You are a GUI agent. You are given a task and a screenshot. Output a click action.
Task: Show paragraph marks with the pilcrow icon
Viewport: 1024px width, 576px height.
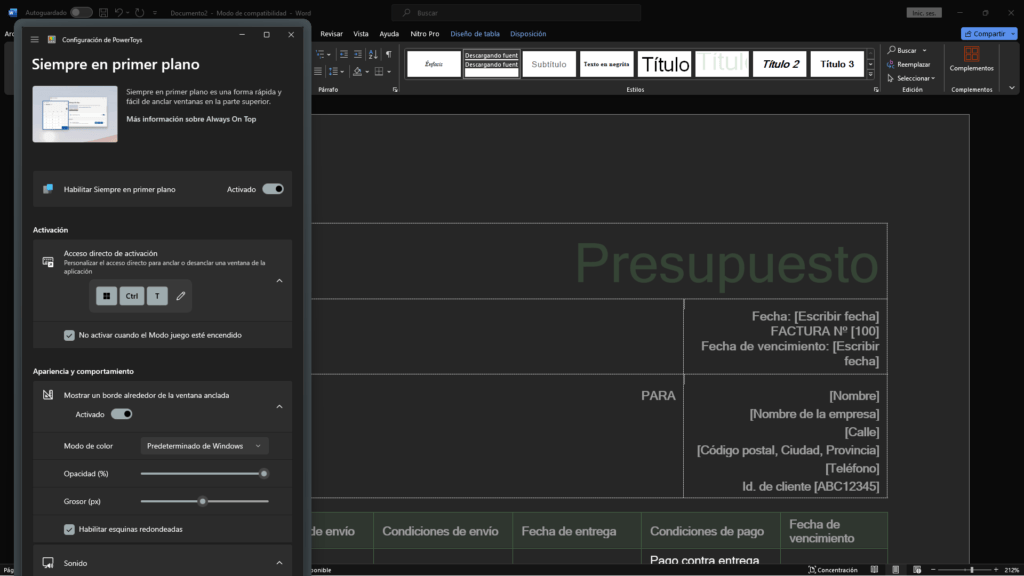point(389,54)
